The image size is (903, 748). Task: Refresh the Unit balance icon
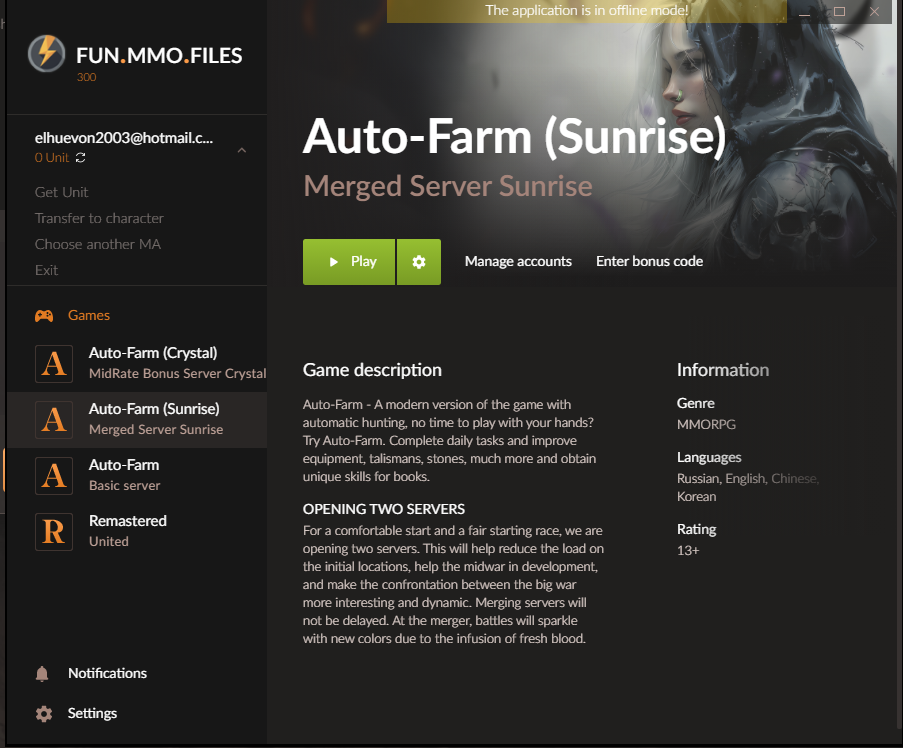point(81,158)
